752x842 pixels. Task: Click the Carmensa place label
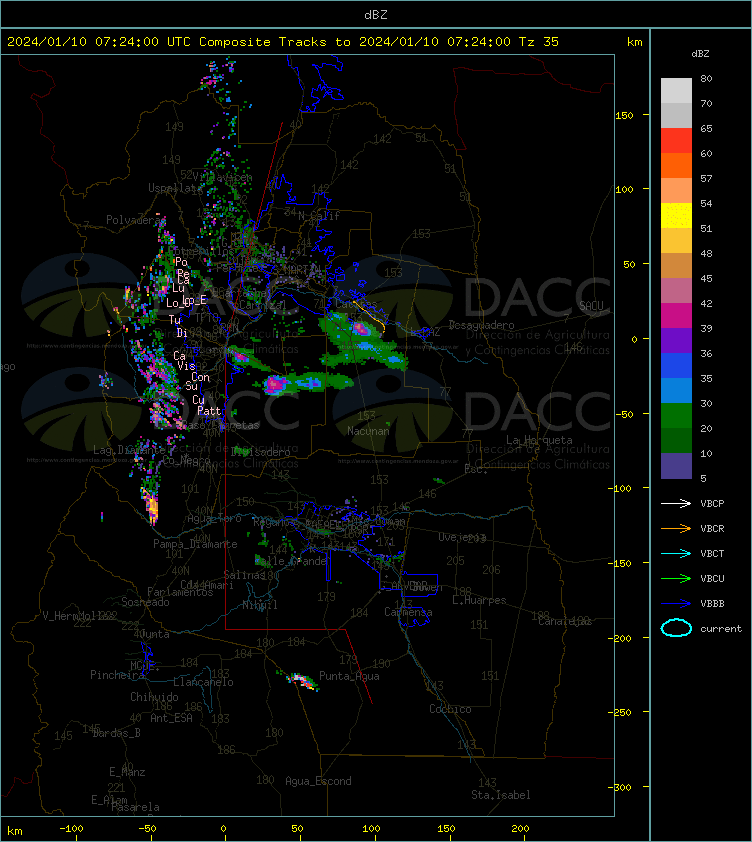[x=408, y=612]
